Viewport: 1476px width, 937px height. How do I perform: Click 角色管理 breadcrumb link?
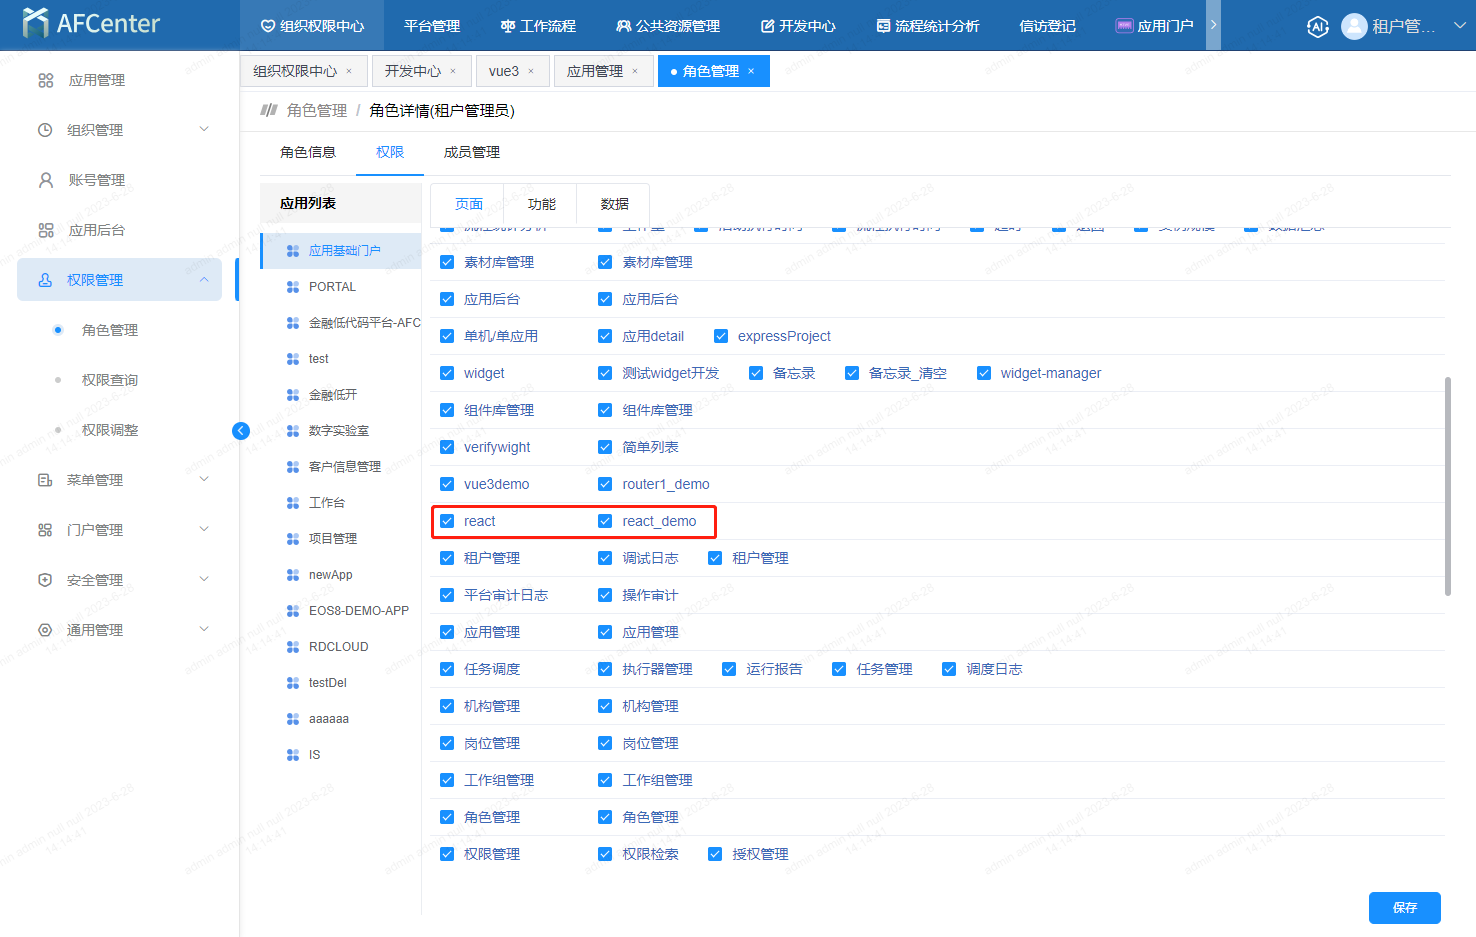pyautogui.click(x=317, y=111)
